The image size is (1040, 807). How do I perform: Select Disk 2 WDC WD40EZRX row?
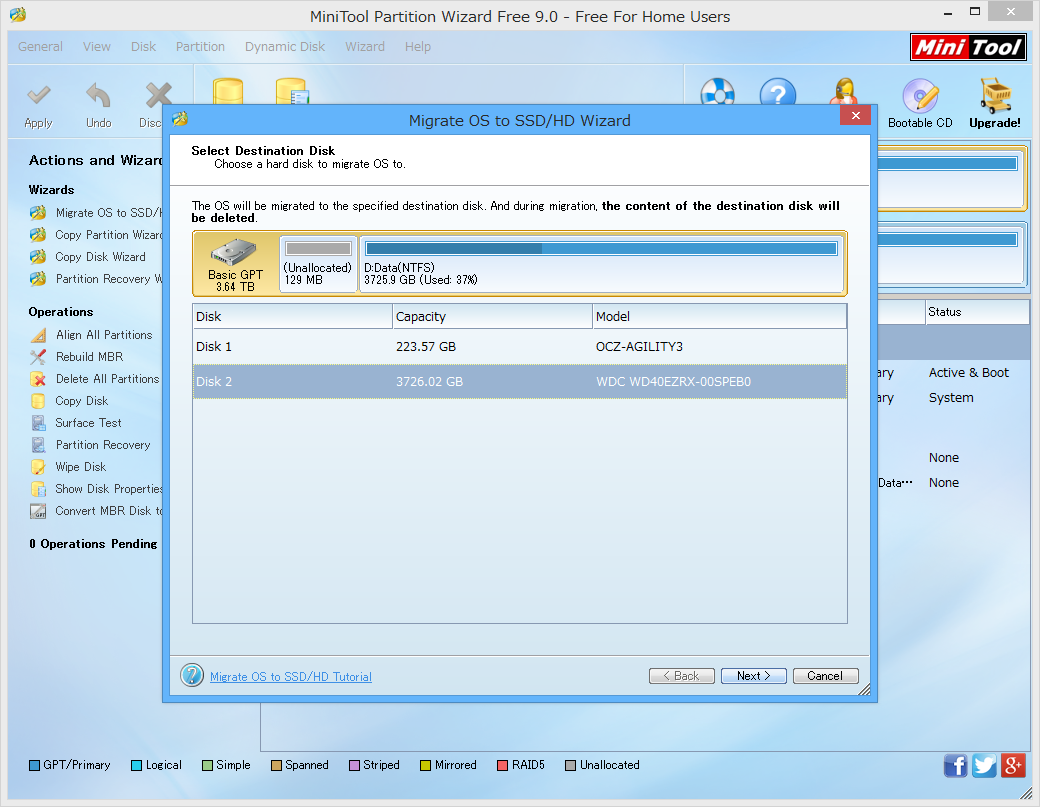coord(520,381)
